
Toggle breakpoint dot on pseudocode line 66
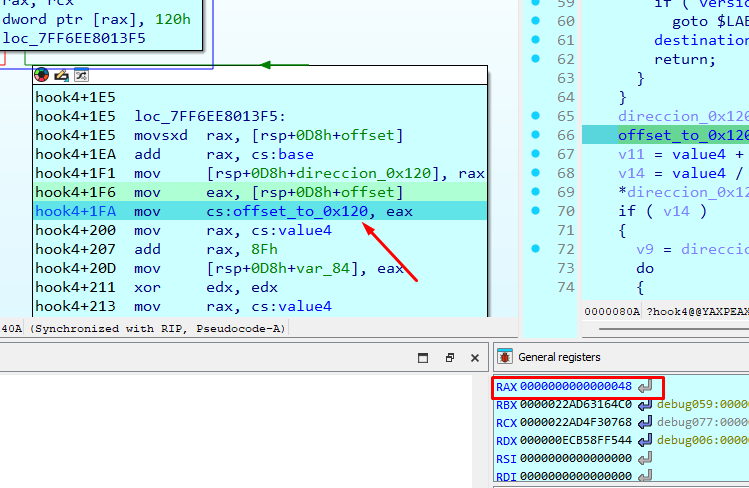535,135
